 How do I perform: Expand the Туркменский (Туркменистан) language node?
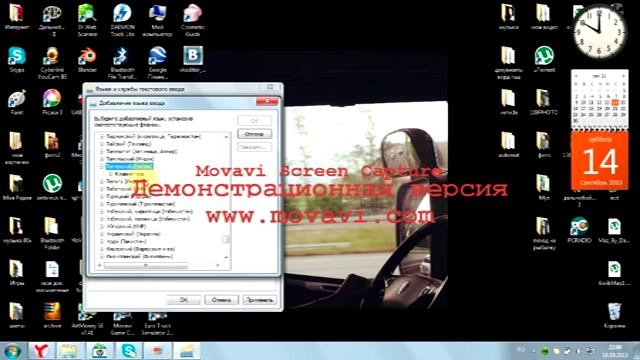tap(101, 204)
